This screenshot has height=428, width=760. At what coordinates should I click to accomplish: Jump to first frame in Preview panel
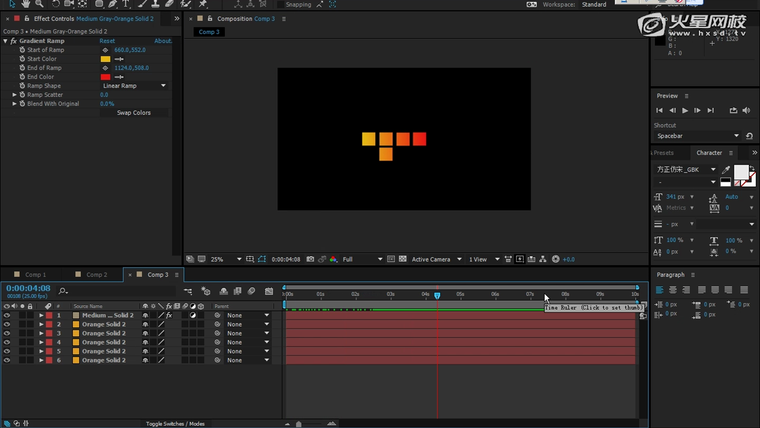coord(660,110)
